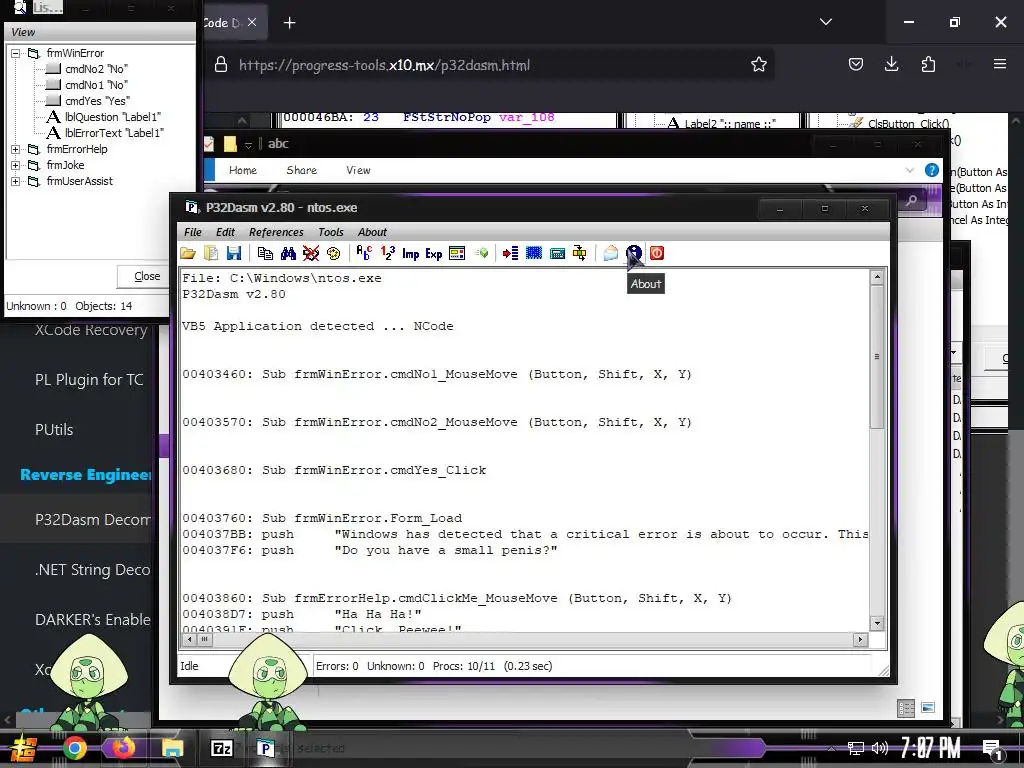
Task: Open the File menu in P32Dasm
Action: coord(193,232)
